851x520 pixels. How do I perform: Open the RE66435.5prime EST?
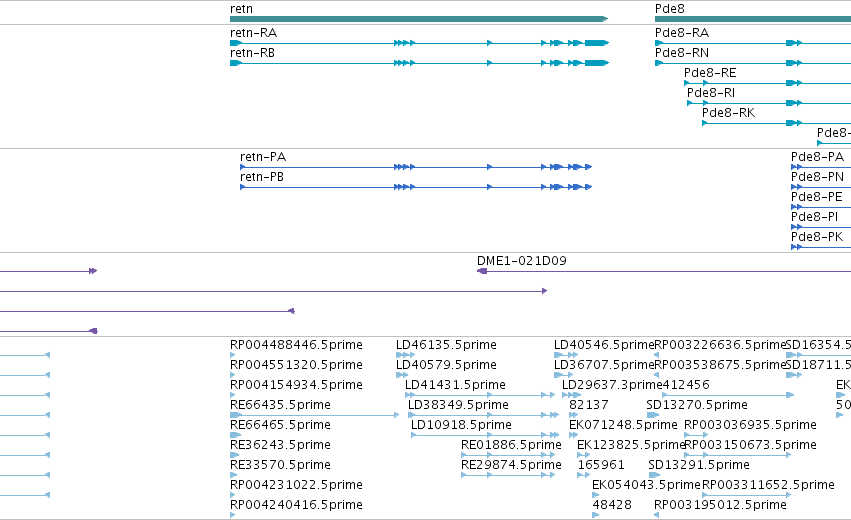(x=280, y=405)
